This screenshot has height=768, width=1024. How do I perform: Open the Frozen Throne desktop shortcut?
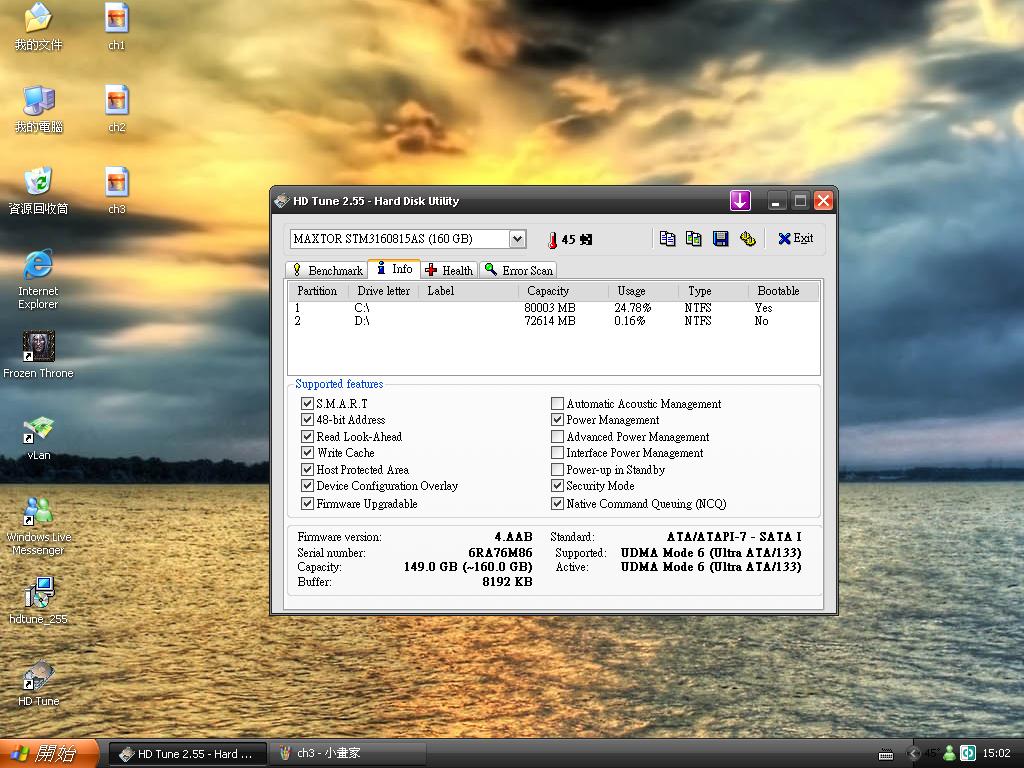point(38,347)
